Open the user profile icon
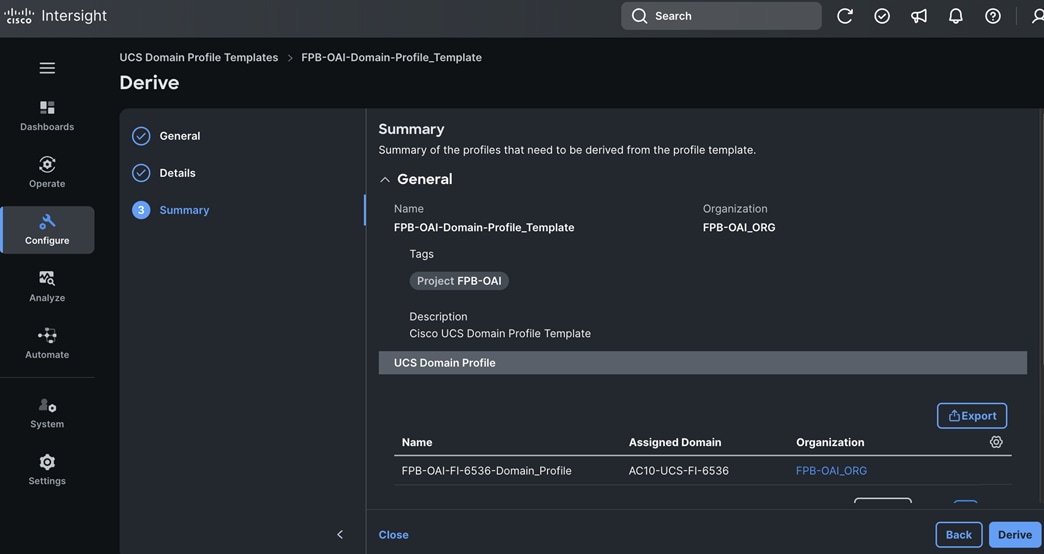This screenshot has height=554, width=1044. [x=1037, y=16]
